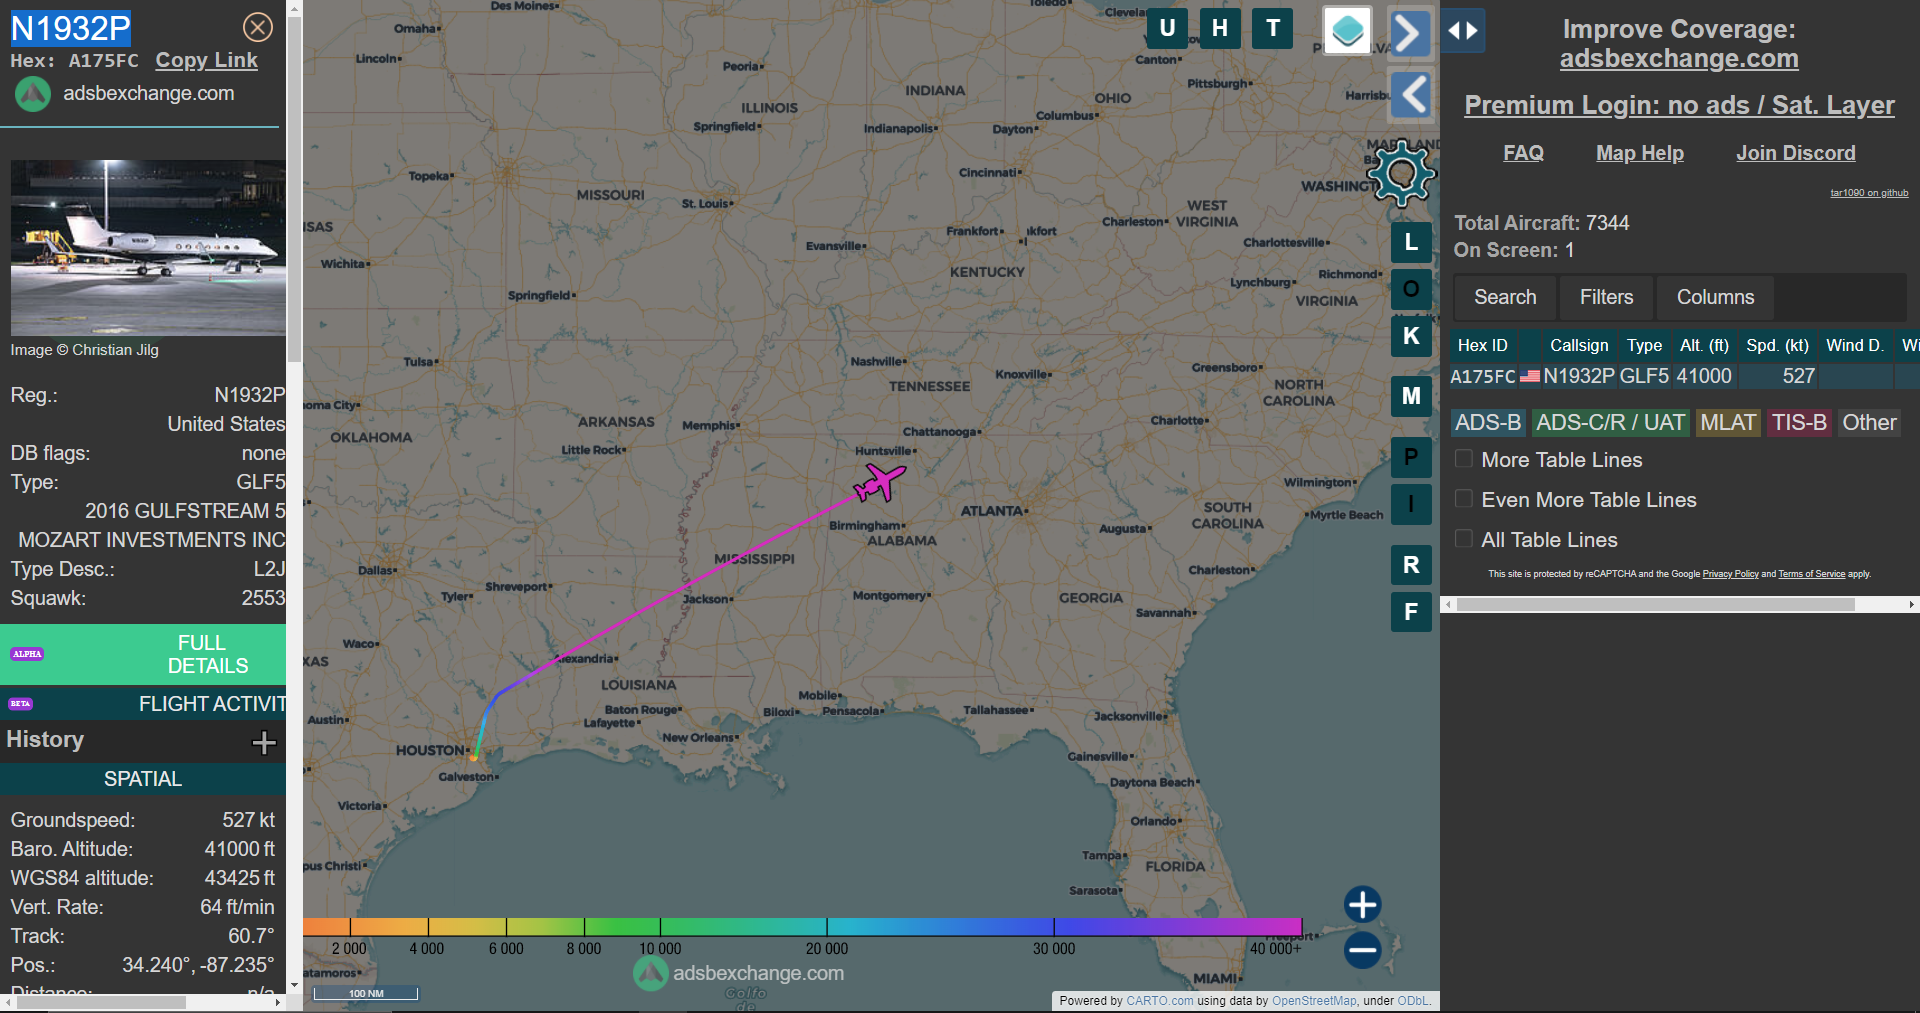Image resolution: width=1920 pixels, height=1013 pixels.
Task: Click the H map toggle button
Action: pos(1220,28)
